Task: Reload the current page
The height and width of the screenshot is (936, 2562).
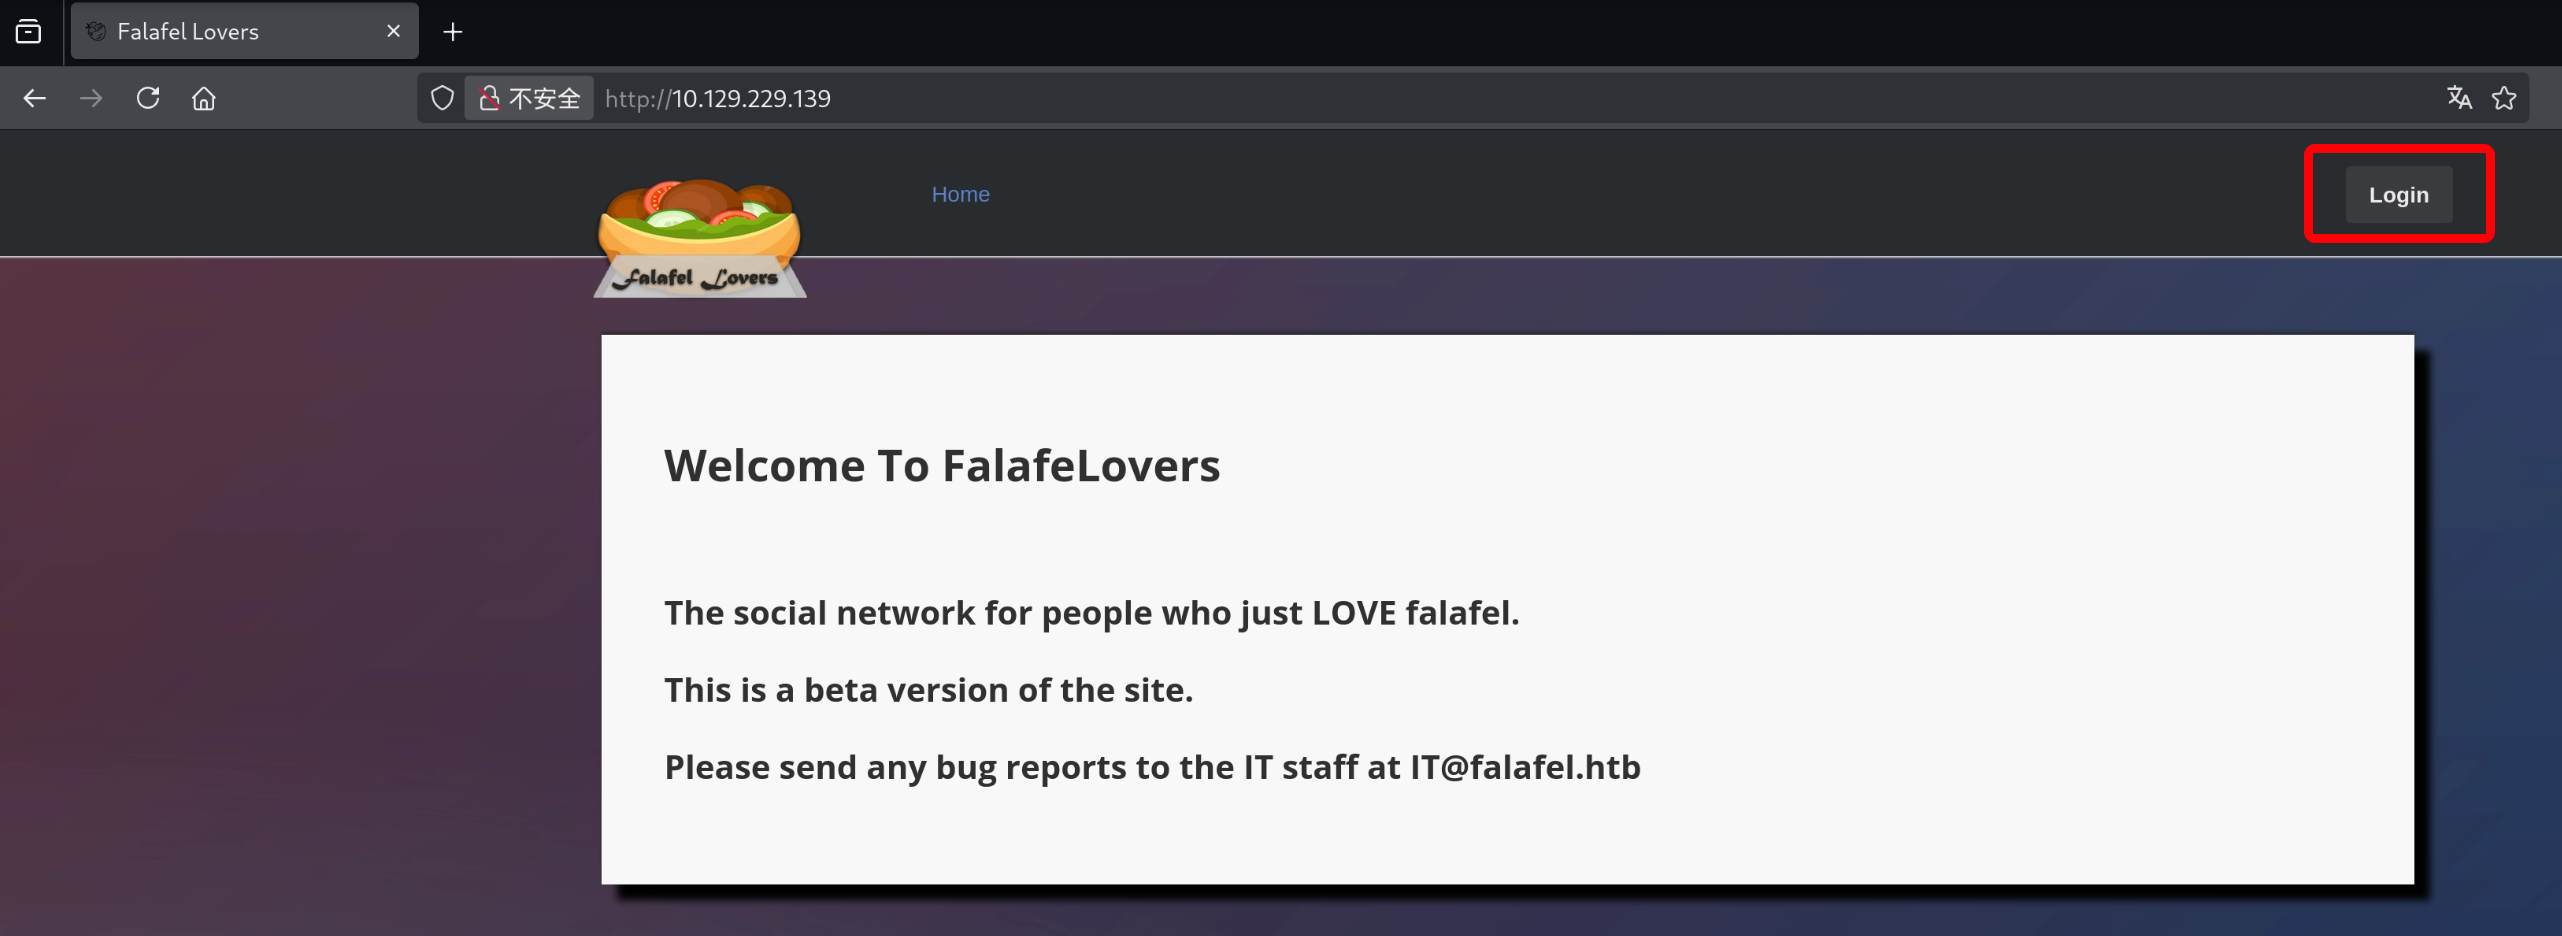Action: (x=148, y=98)
